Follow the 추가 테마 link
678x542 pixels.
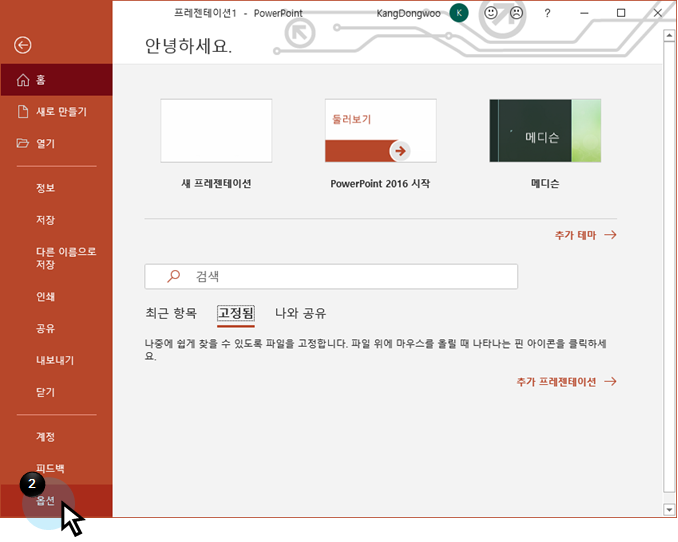point(585,235)
